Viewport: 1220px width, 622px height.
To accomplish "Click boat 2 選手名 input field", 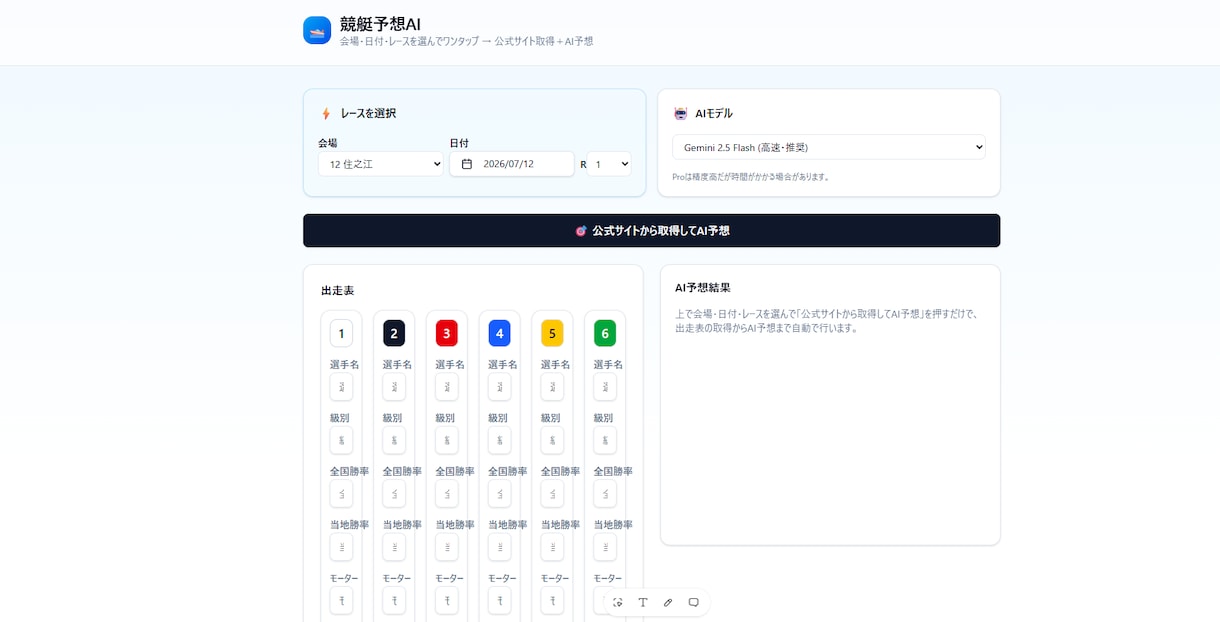I will point(394,387).
